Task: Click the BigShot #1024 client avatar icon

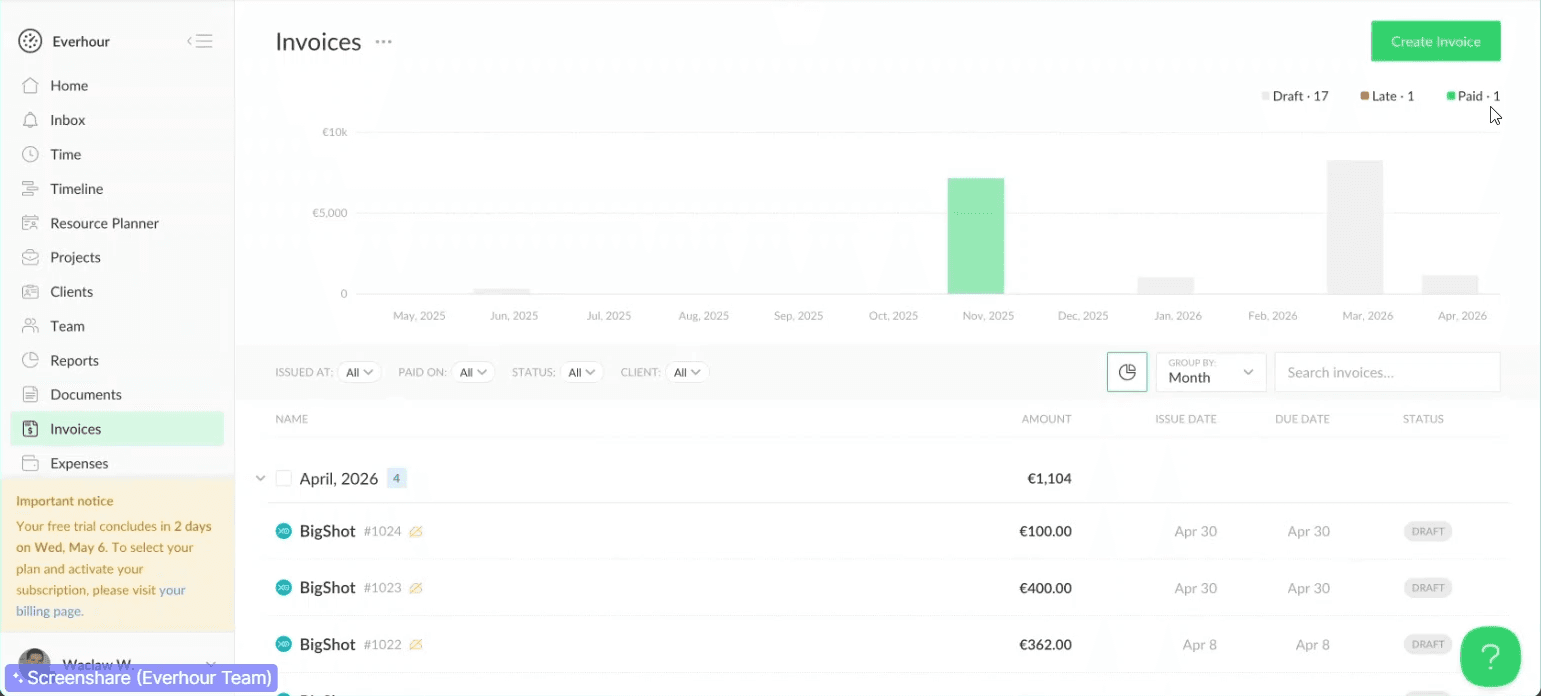Action: pyautogui.click(x=283, y=531)
